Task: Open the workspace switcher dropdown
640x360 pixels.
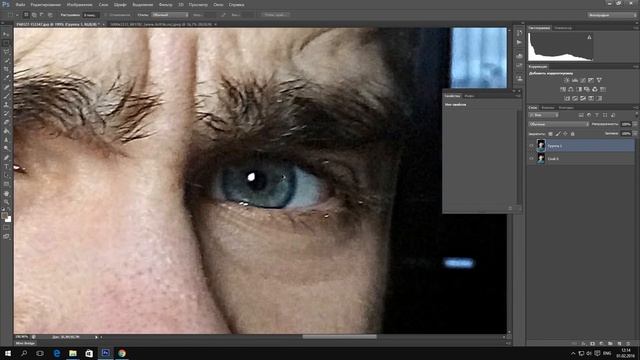Action: [x=612, y=15]
